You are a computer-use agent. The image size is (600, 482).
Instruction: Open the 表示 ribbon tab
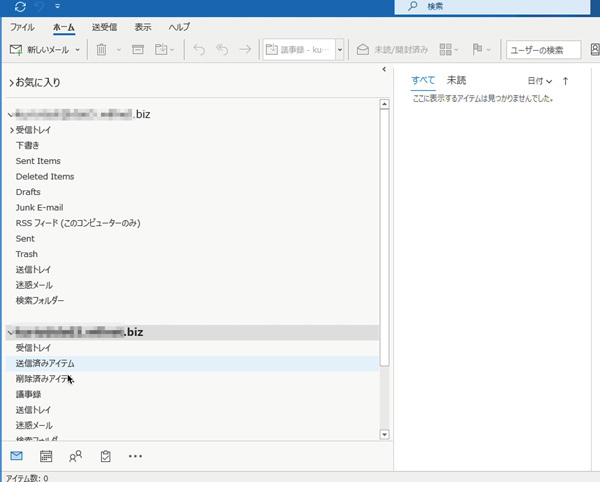tap(143, 27)
